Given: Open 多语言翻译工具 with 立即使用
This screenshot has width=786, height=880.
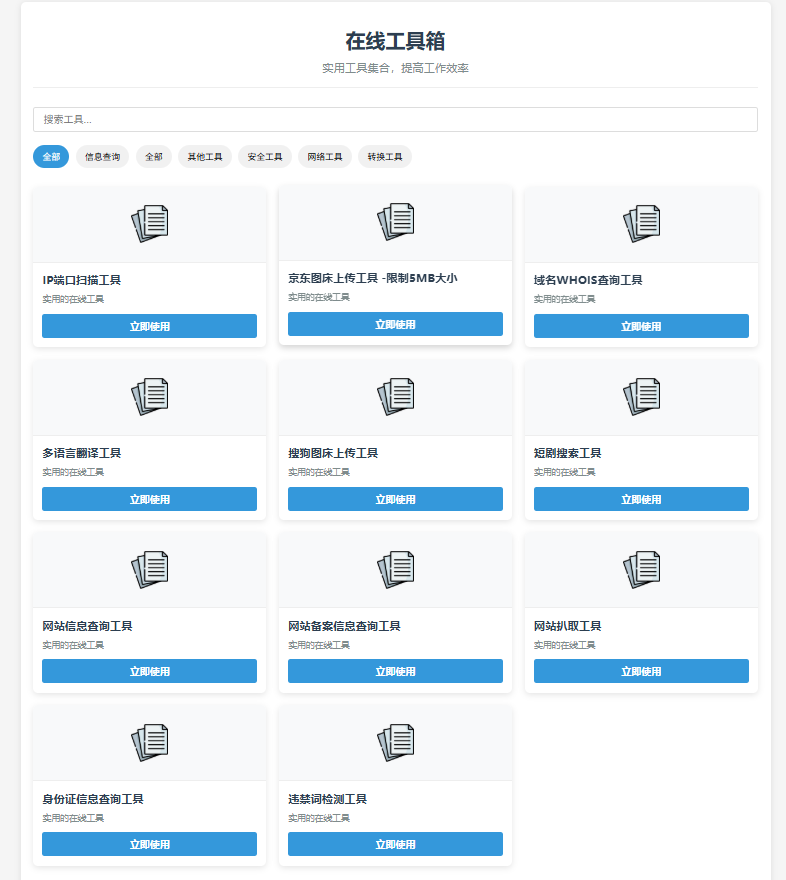Looking at the screenshot, I should pyautogui.click(x=150, y=499).
